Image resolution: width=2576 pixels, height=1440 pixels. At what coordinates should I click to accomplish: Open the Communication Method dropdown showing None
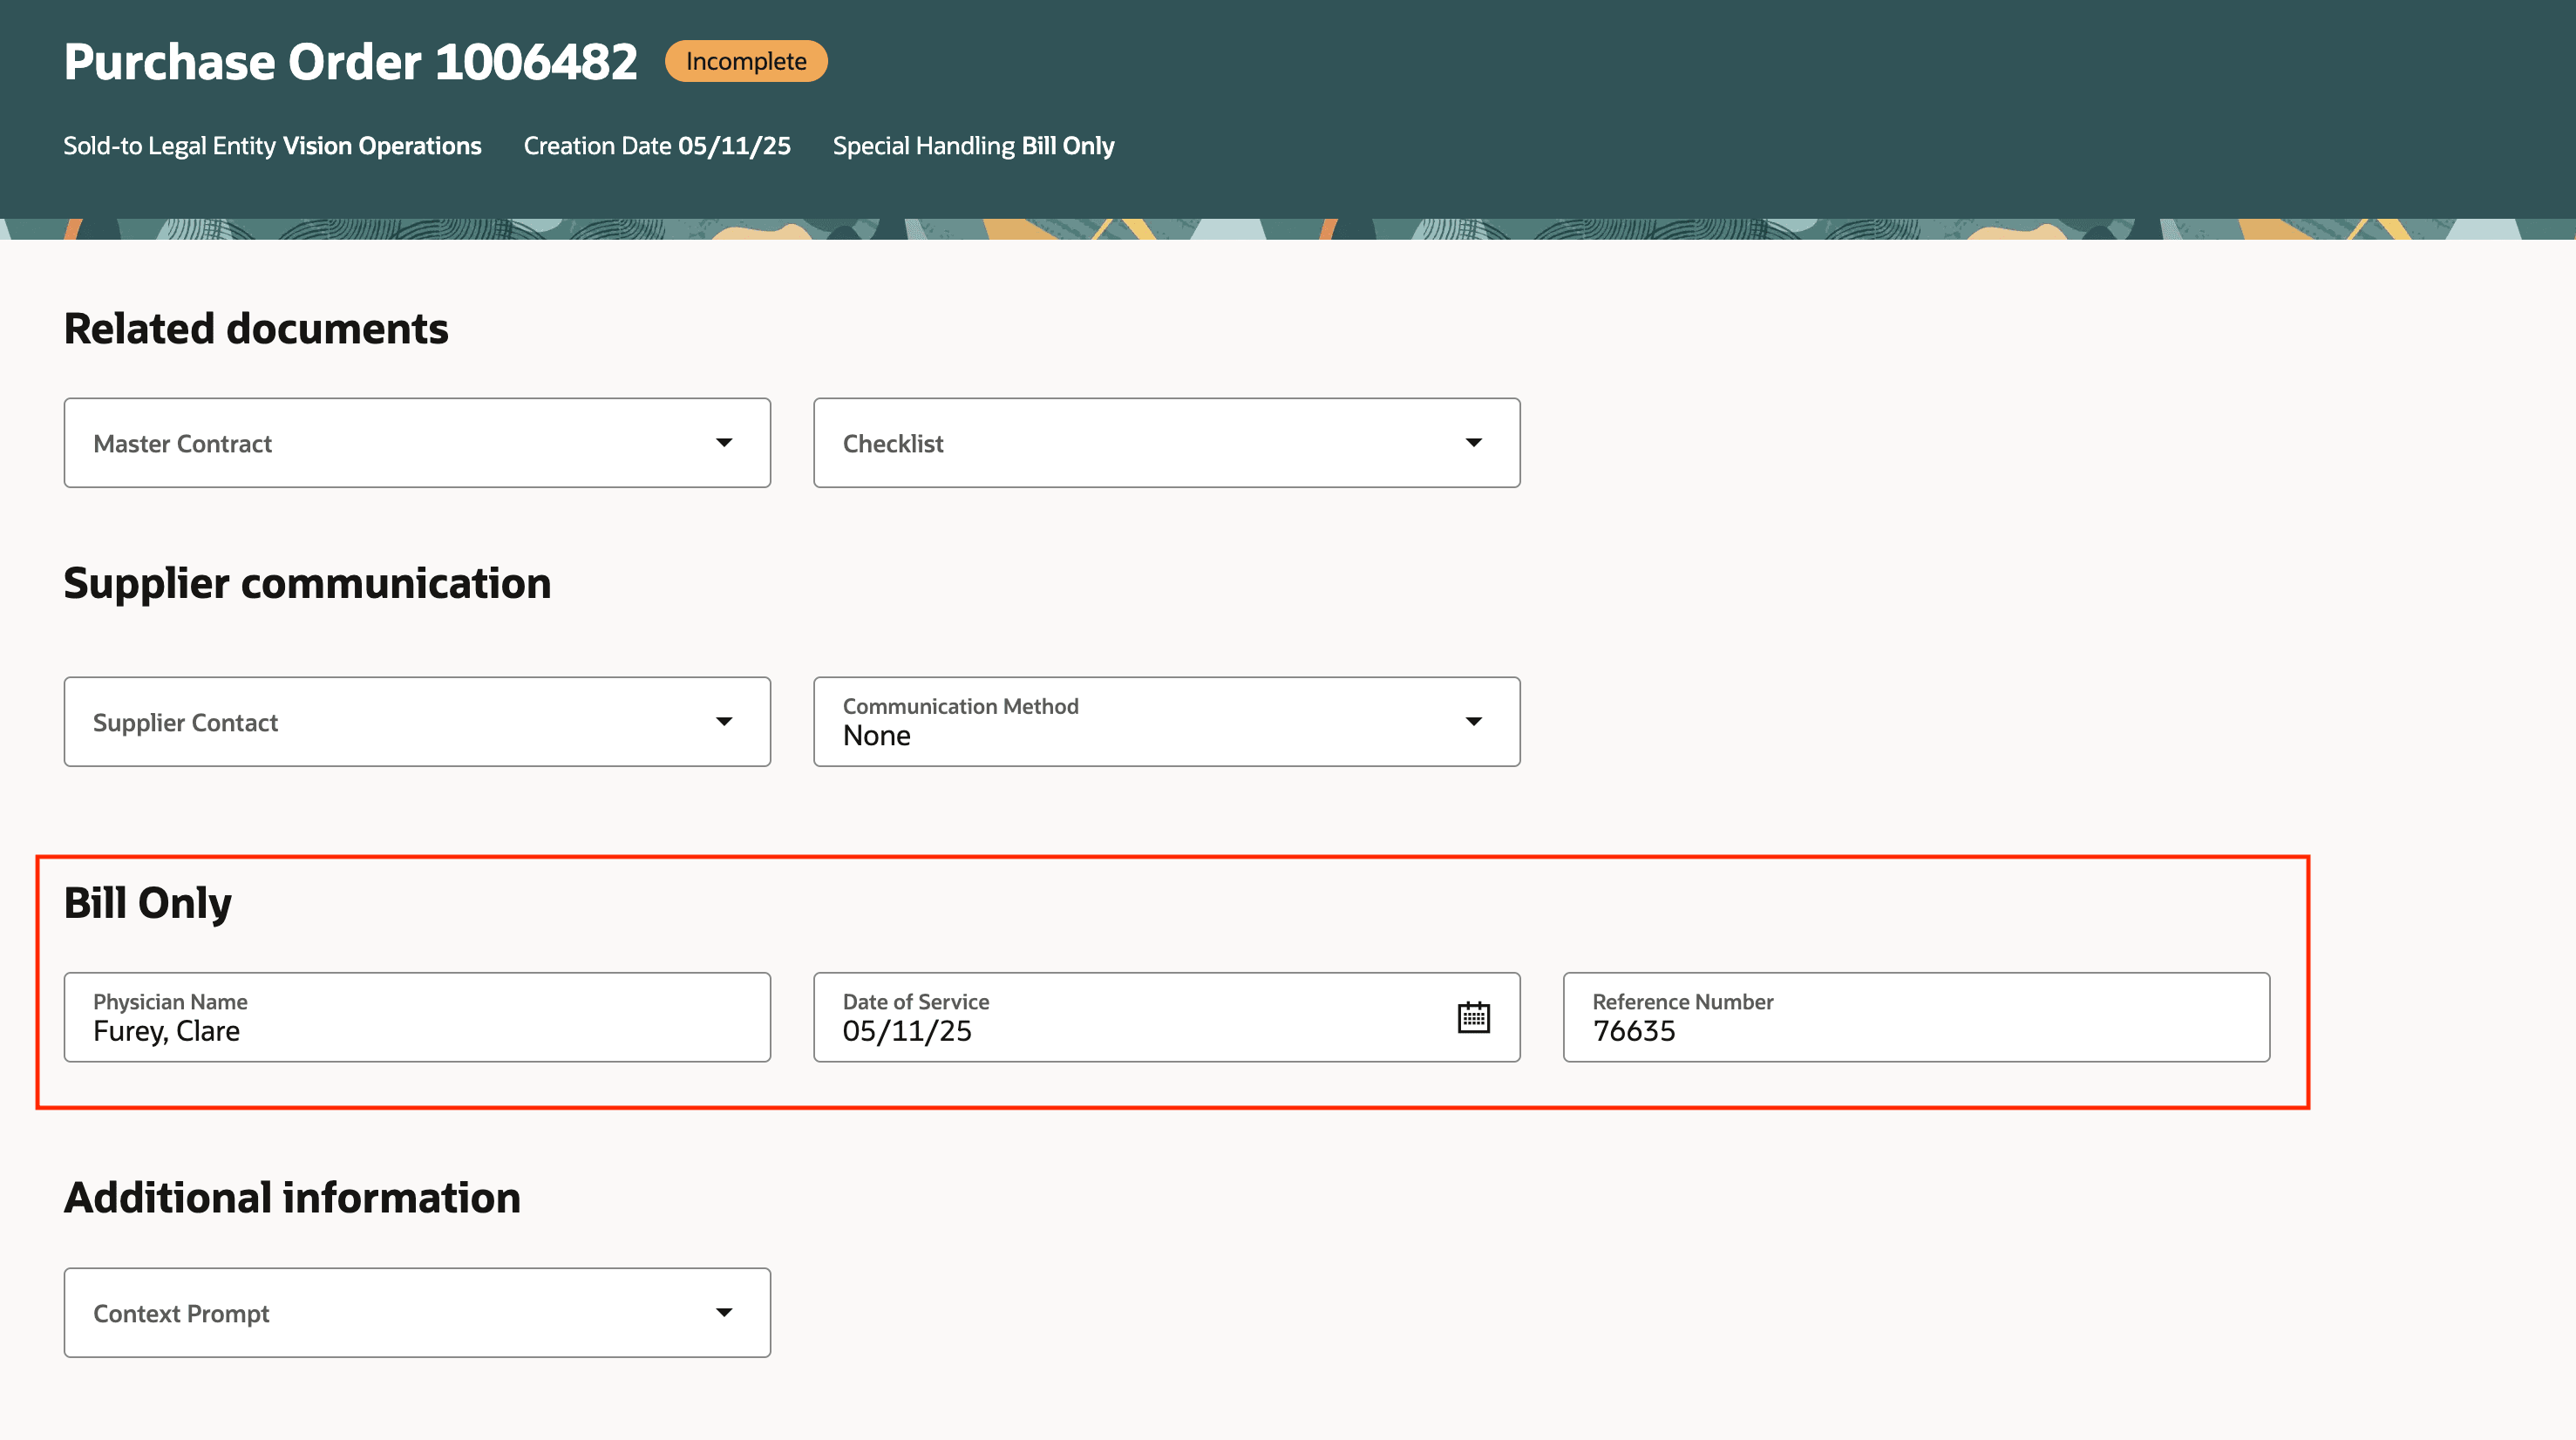coord(1166,721)
